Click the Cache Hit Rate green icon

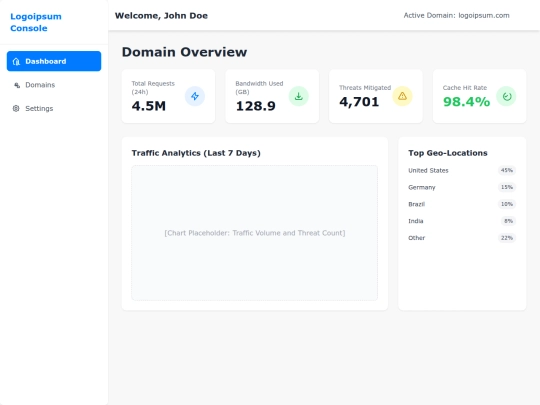(x=506, y=96)
